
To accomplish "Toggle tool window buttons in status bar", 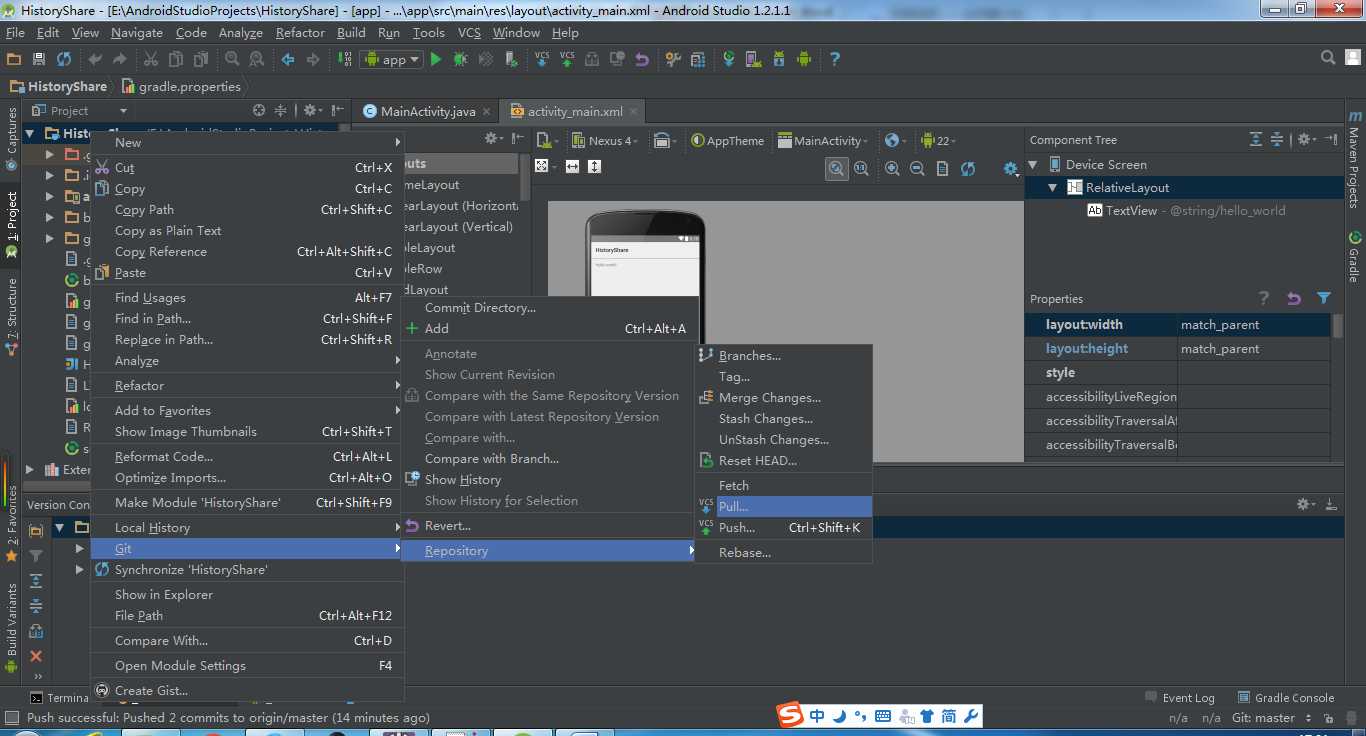I will [x=11, y=717].
